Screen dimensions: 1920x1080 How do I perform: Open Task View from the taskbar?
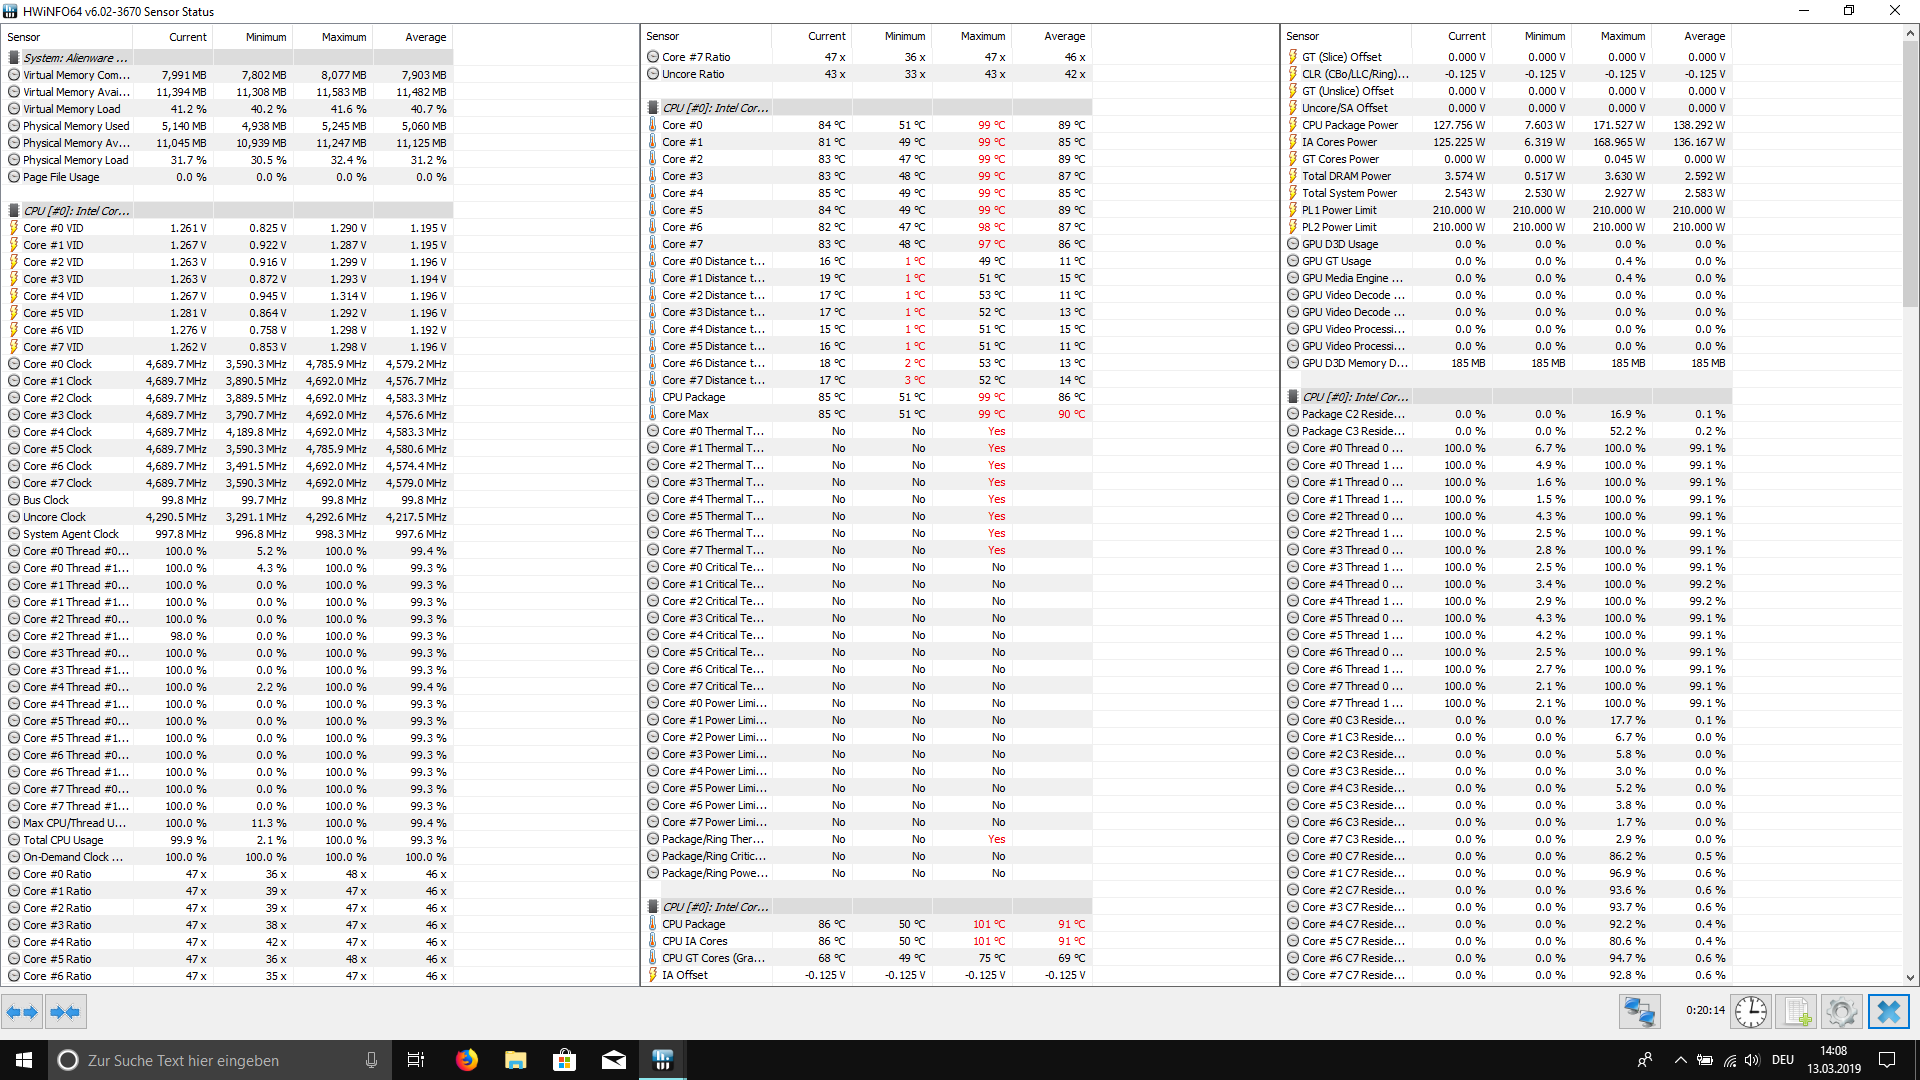click(416, 1060)
